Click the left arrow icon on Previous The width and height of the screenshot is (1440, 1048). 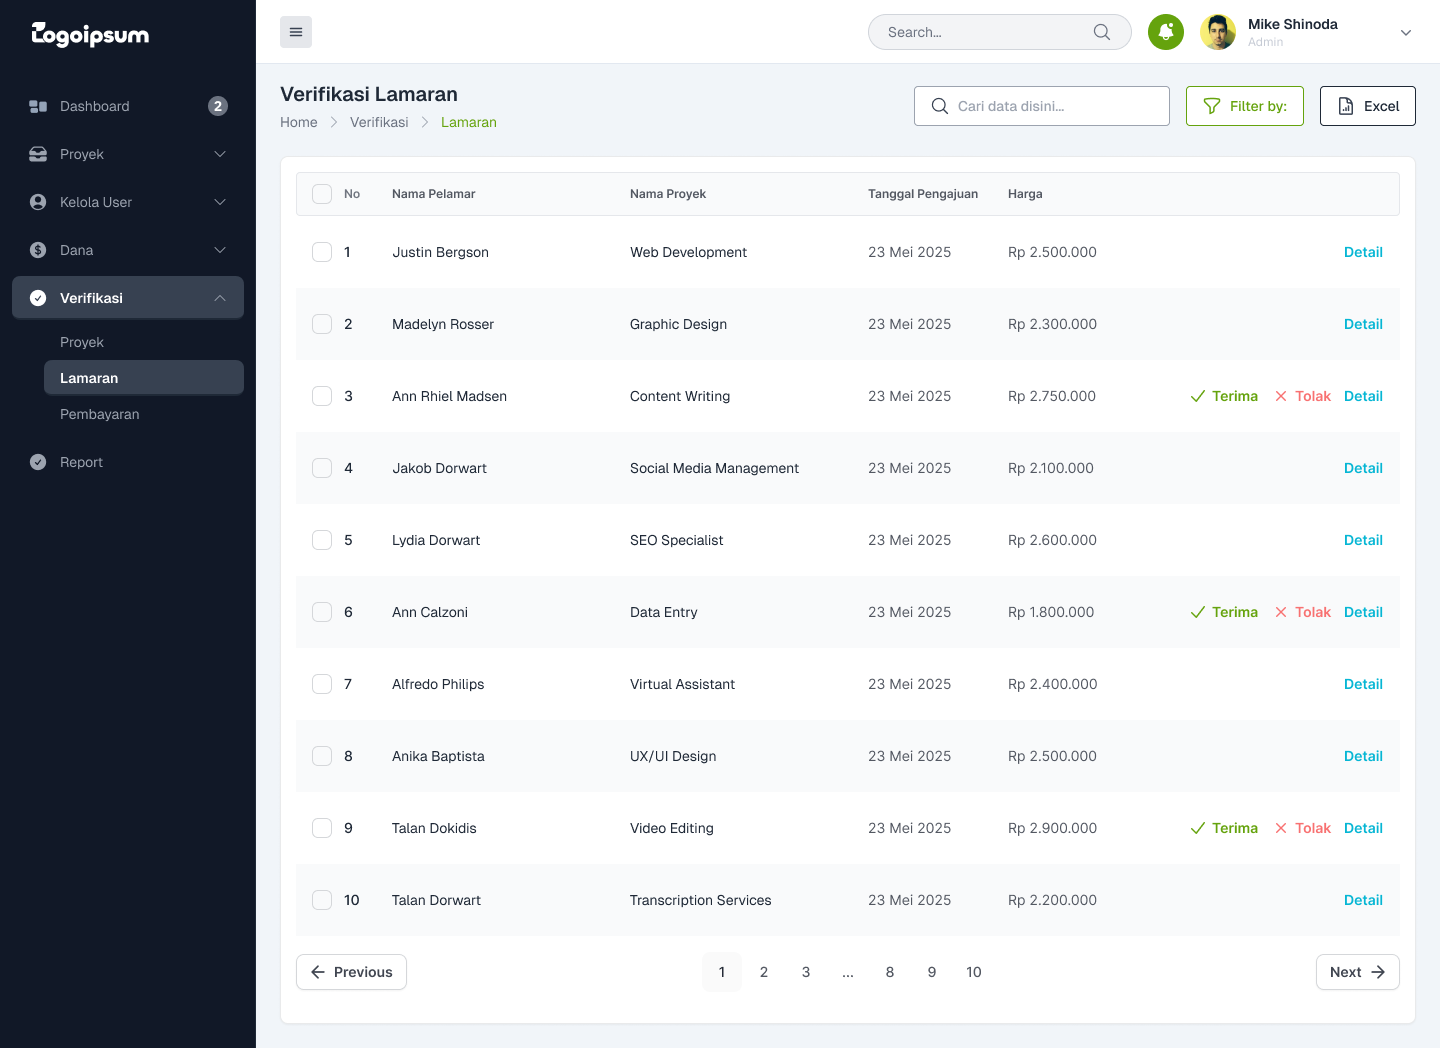tap(318, 972)
